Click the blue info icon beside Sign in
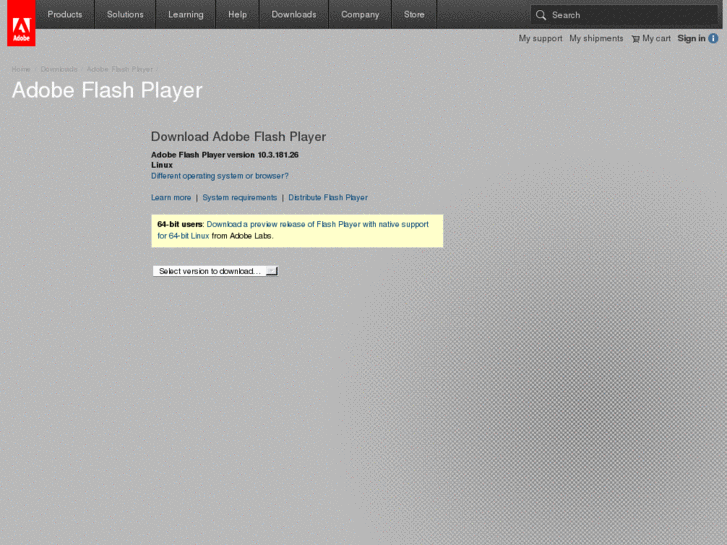Screen dimensions: 727x545 tap(714, 38)
